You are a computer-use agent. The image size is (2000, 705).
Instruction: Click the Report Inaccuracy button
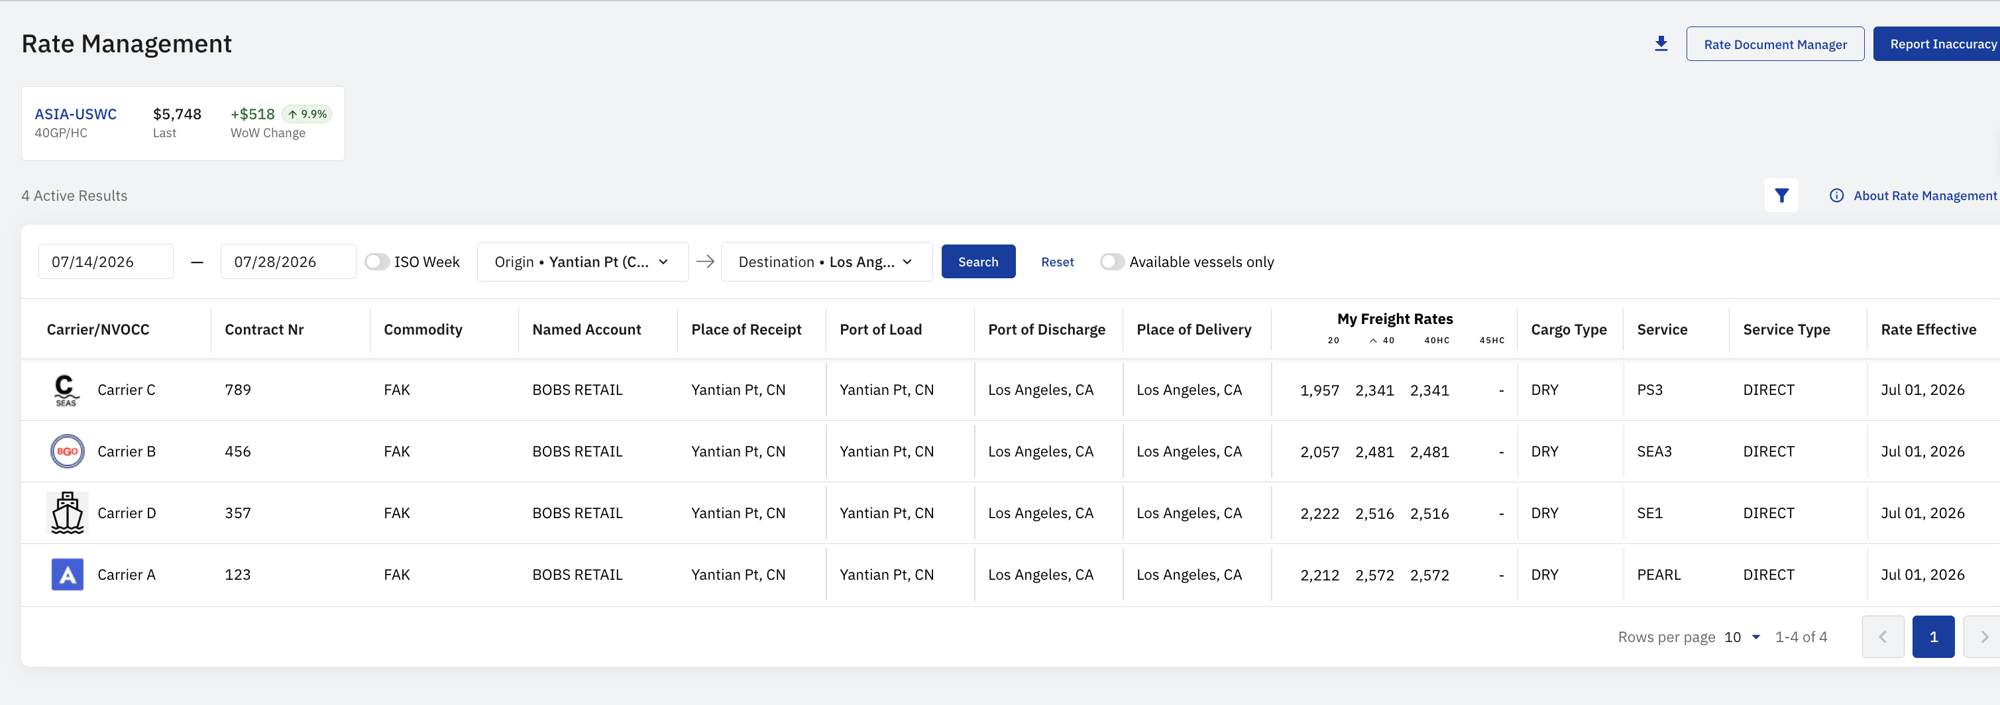[x=1937, y=44]
